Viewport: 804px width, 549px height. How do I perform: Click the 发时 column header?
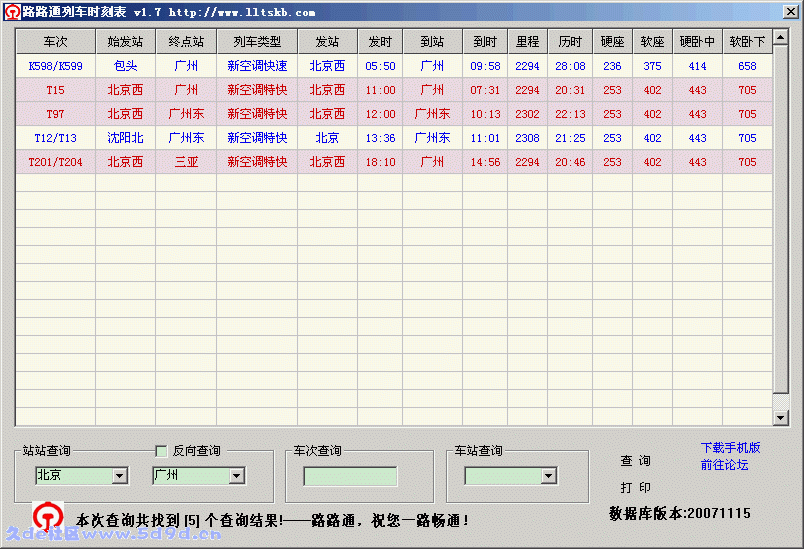tap(380, 42)
